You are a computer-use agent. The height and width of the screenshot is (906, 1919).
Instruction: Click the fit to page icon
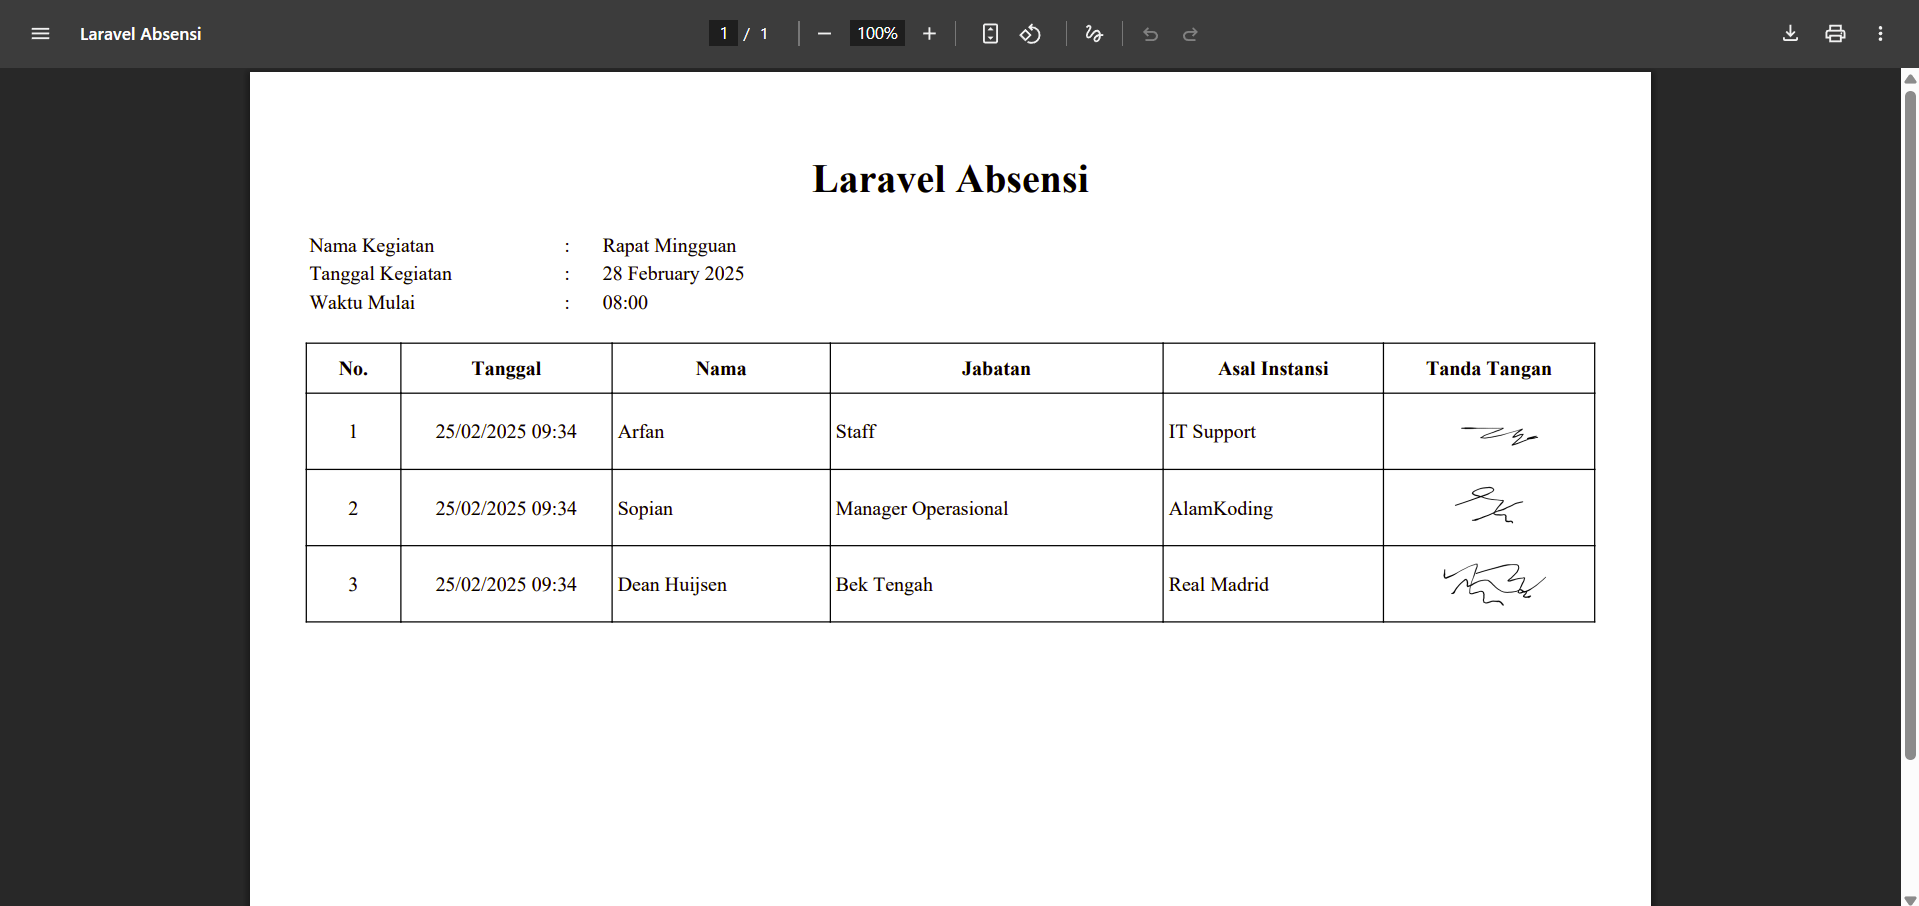click(x=990, y=34)
